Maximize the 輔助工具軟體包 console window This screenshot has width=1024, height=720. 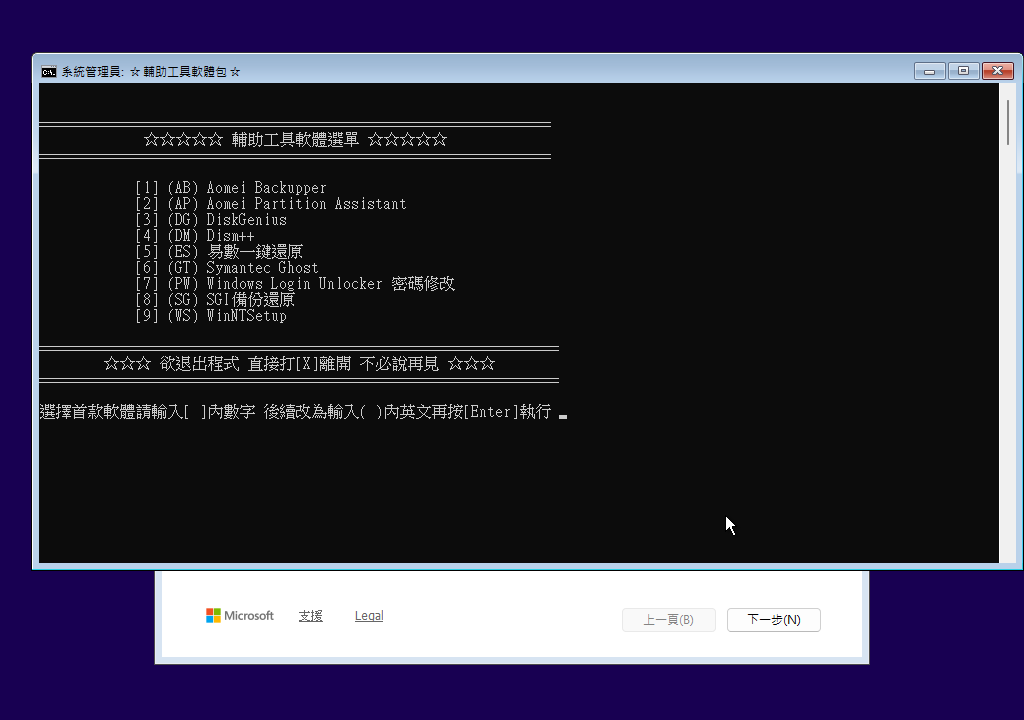pos(963,71)
